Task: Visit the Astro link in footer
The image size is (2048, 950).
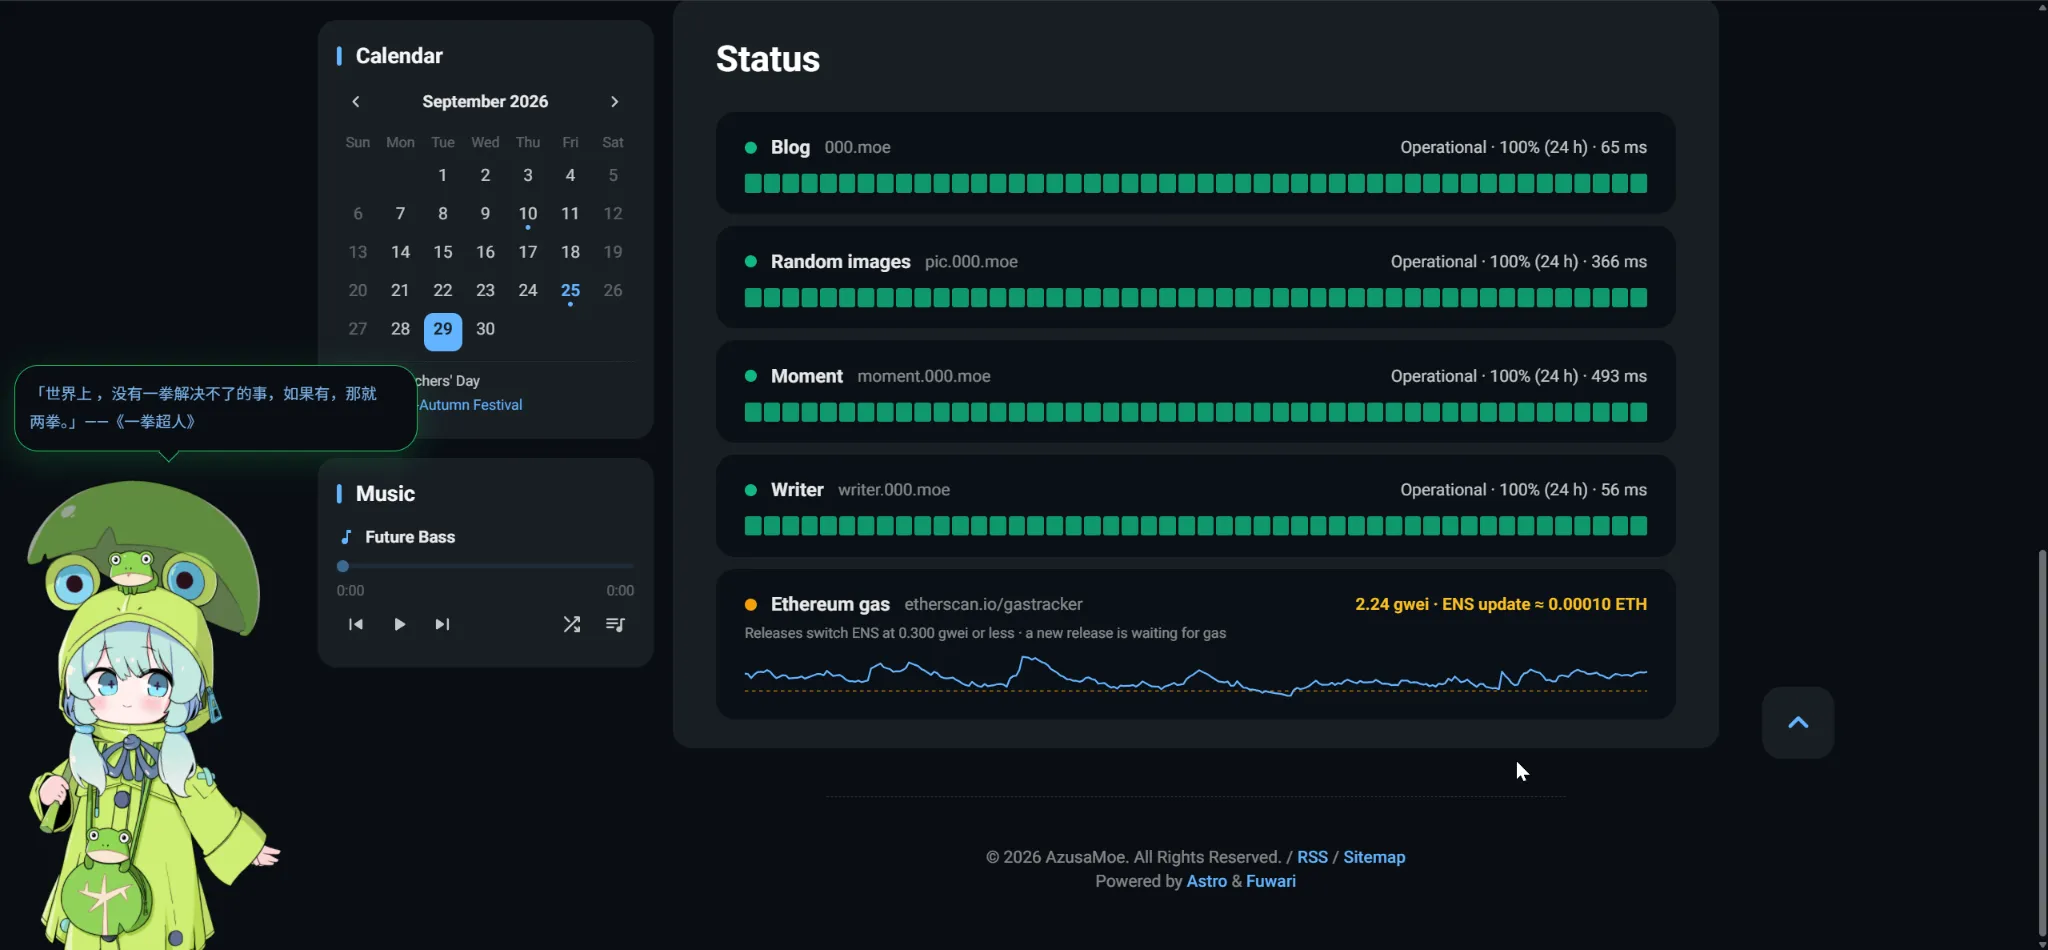Action: point(1206,881)
